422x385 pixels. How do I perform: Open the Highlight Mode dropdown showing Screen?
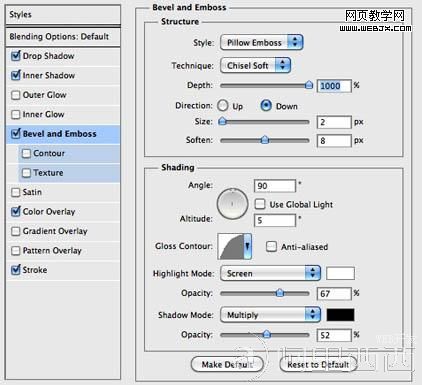[270, 273]
